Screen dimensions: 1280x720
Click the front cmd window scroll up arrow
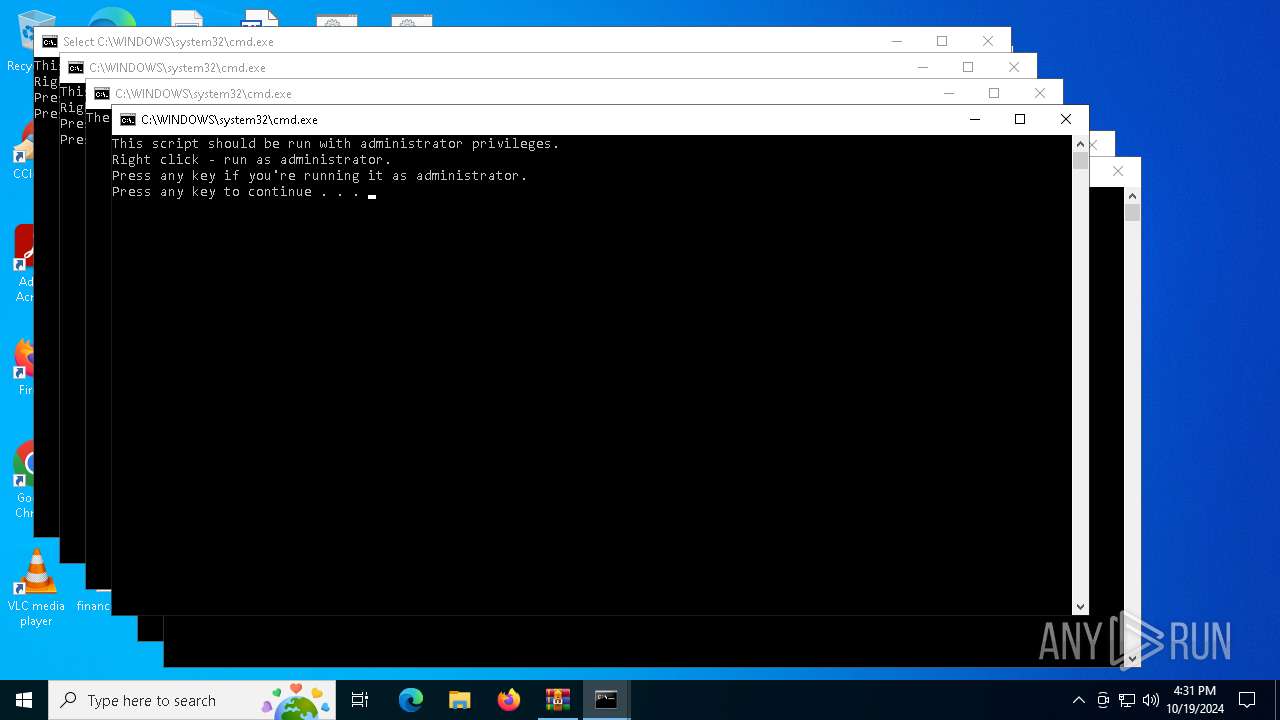pyautogui.click(x=1080, y=144)
